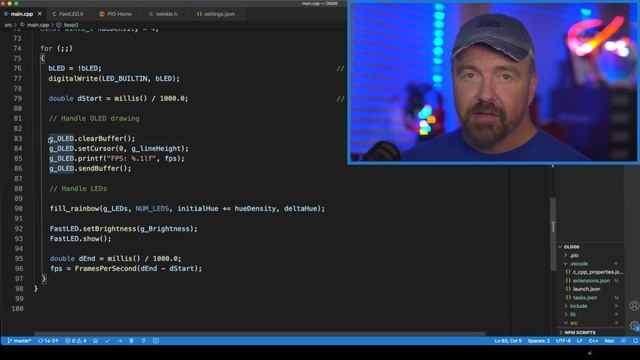This screenshot has height=360, width=640.
Task: Click the Ln 83, Col 5 cursor position
Action: pyautogui.click(x=508, y=341)
